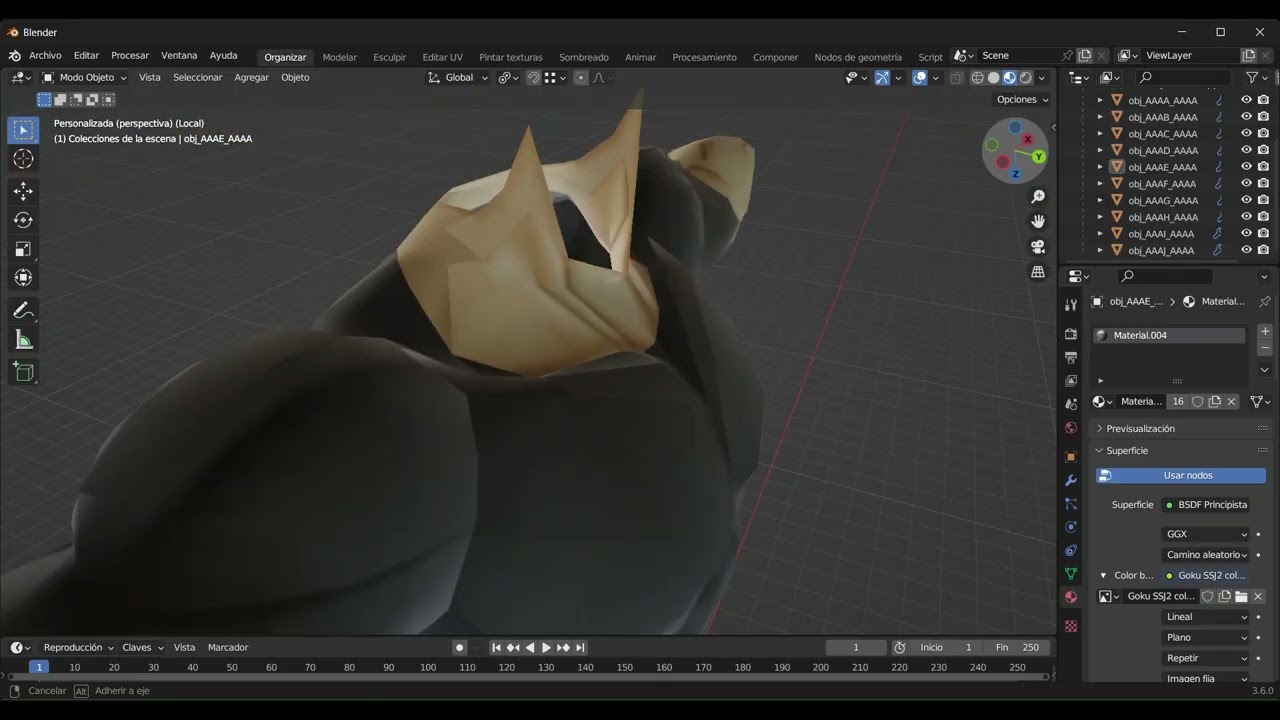Activate the 3D Cursor tool
1280x720 pixels.
[24, 159]
